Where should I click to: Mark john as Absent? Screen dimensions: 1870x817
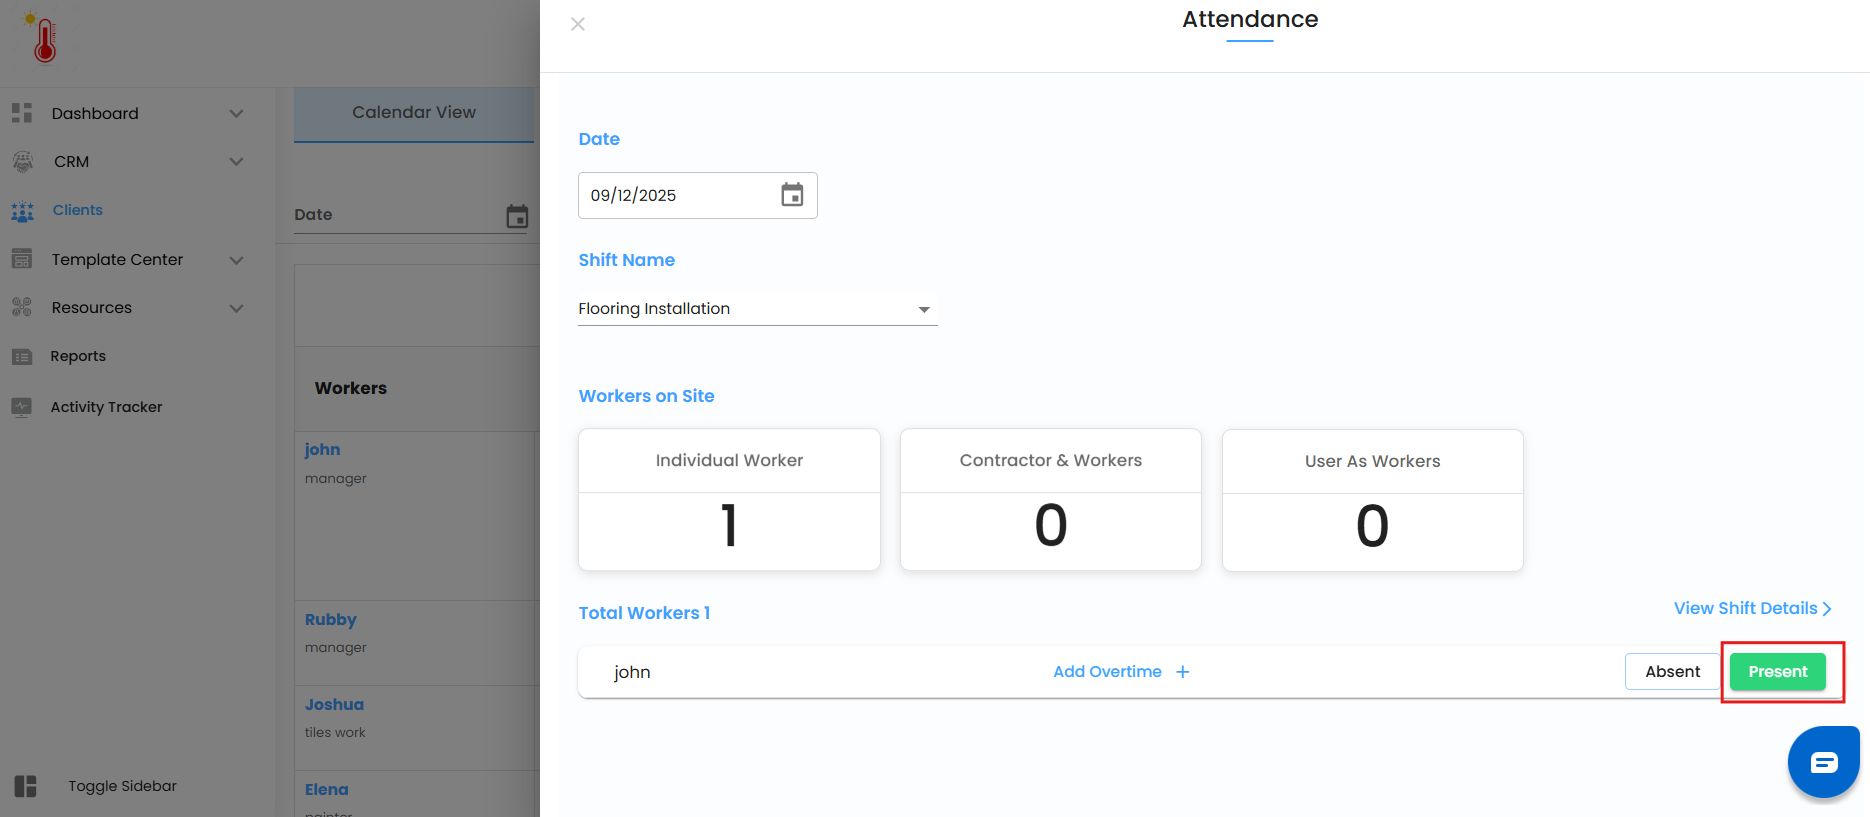click(x=1672, y=672)
